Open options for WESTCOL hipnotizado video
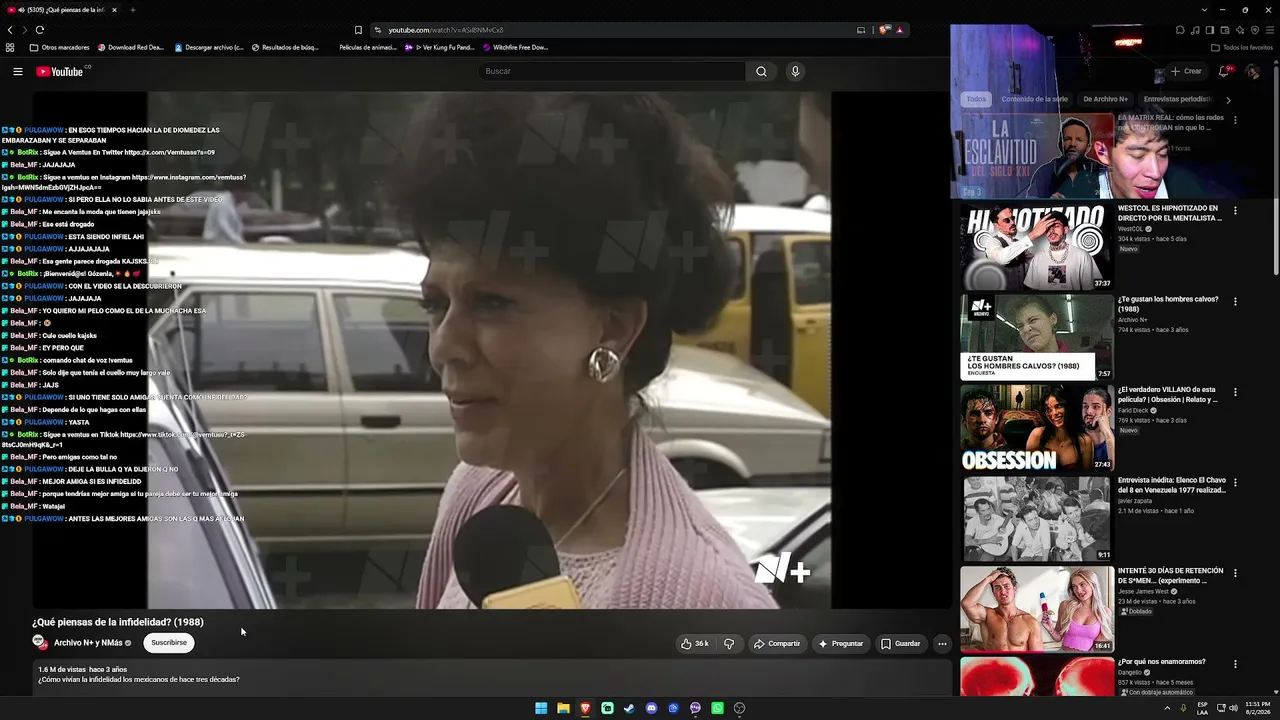The height and width of the screenshot is (720, 1280). coord(1235,211)
